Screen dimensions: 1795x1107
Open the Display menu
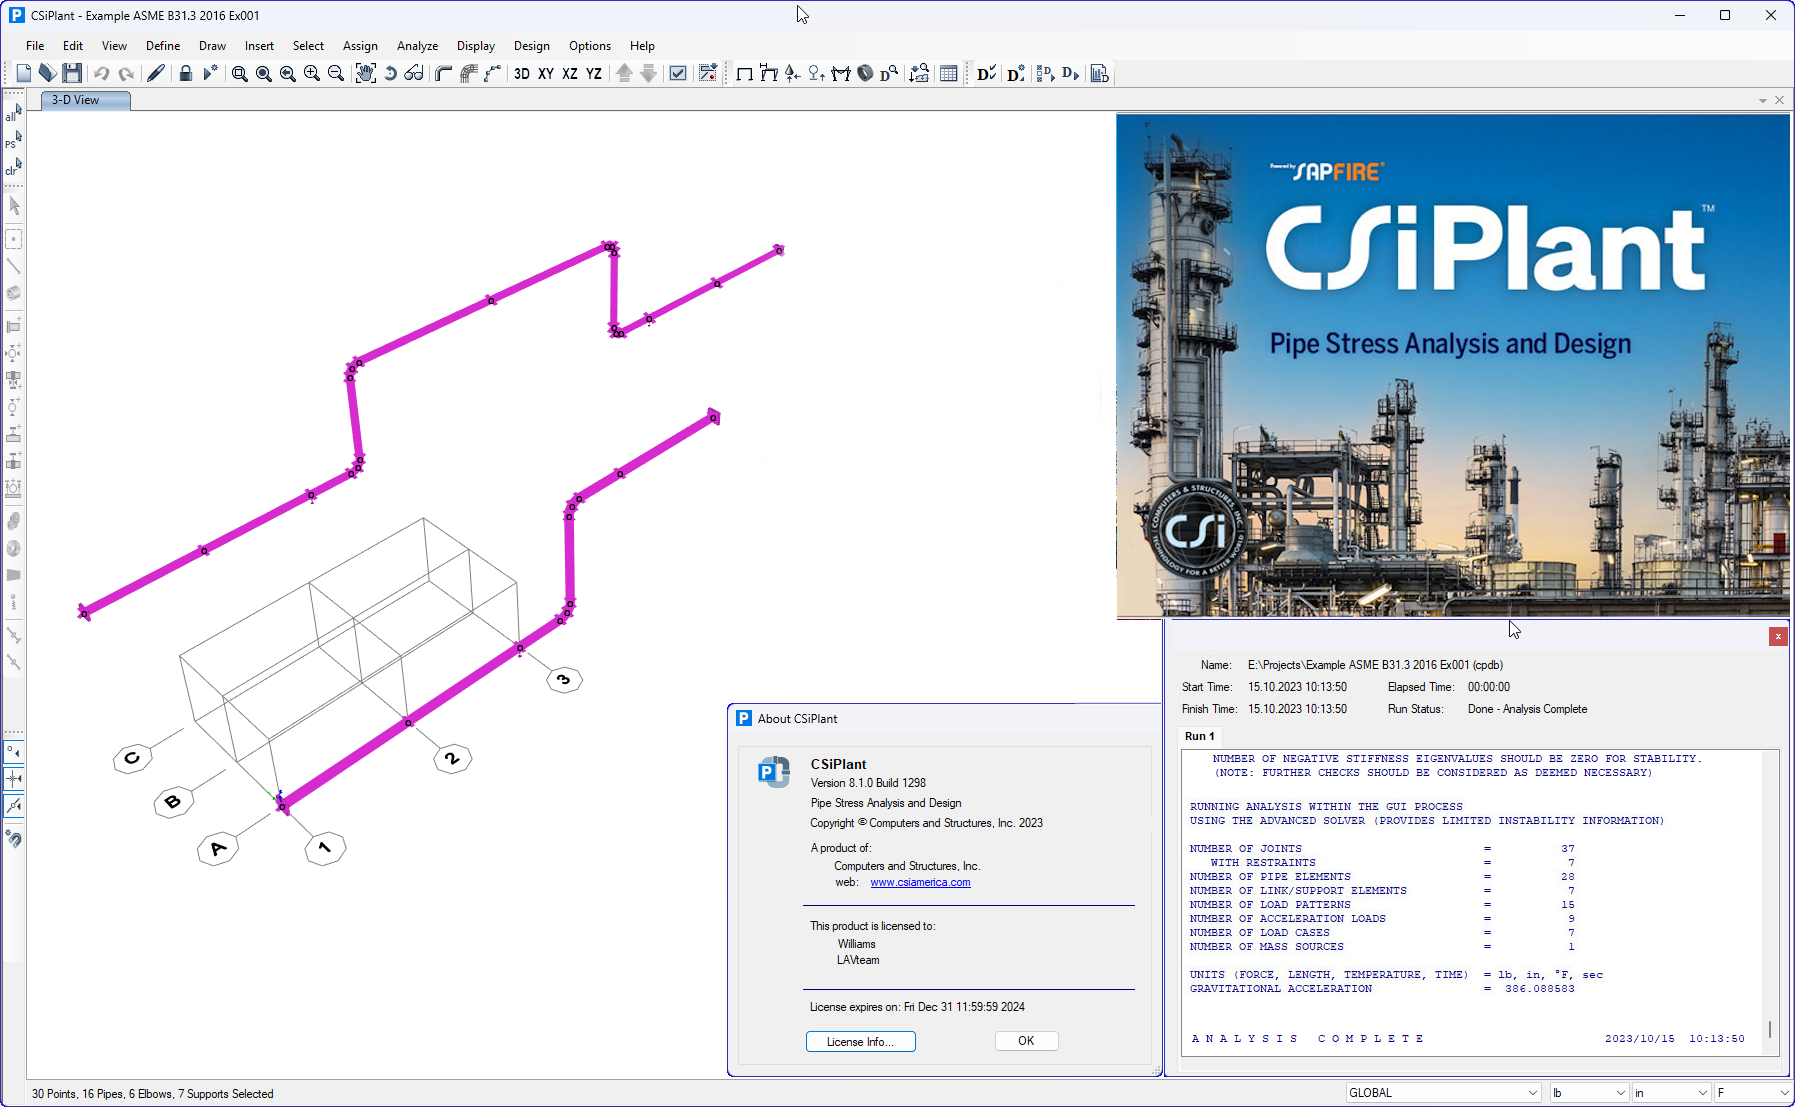tap(476, 46)
